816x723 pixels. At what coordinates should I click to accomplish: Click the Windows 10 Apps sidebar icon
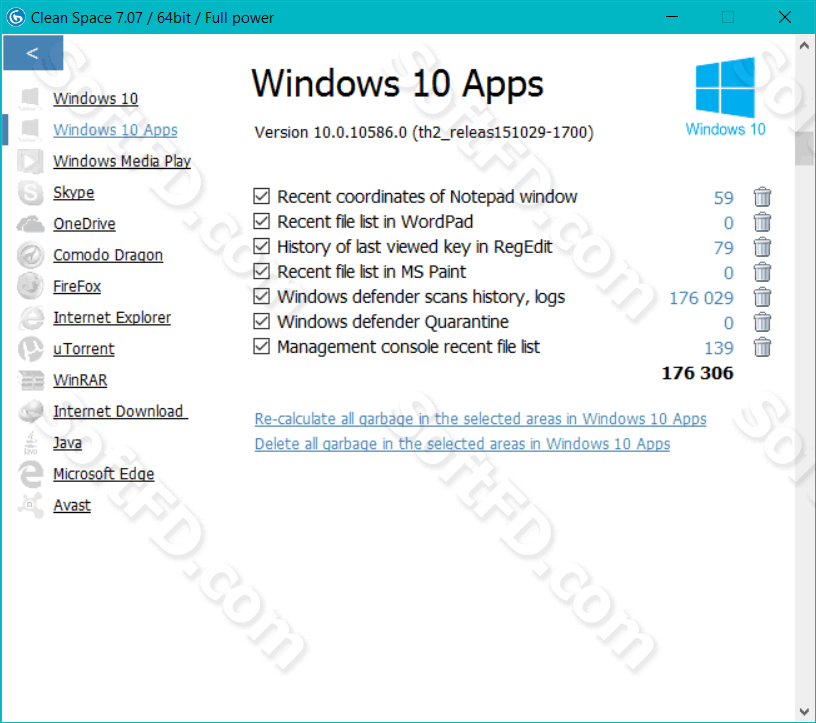coord(30,130)
